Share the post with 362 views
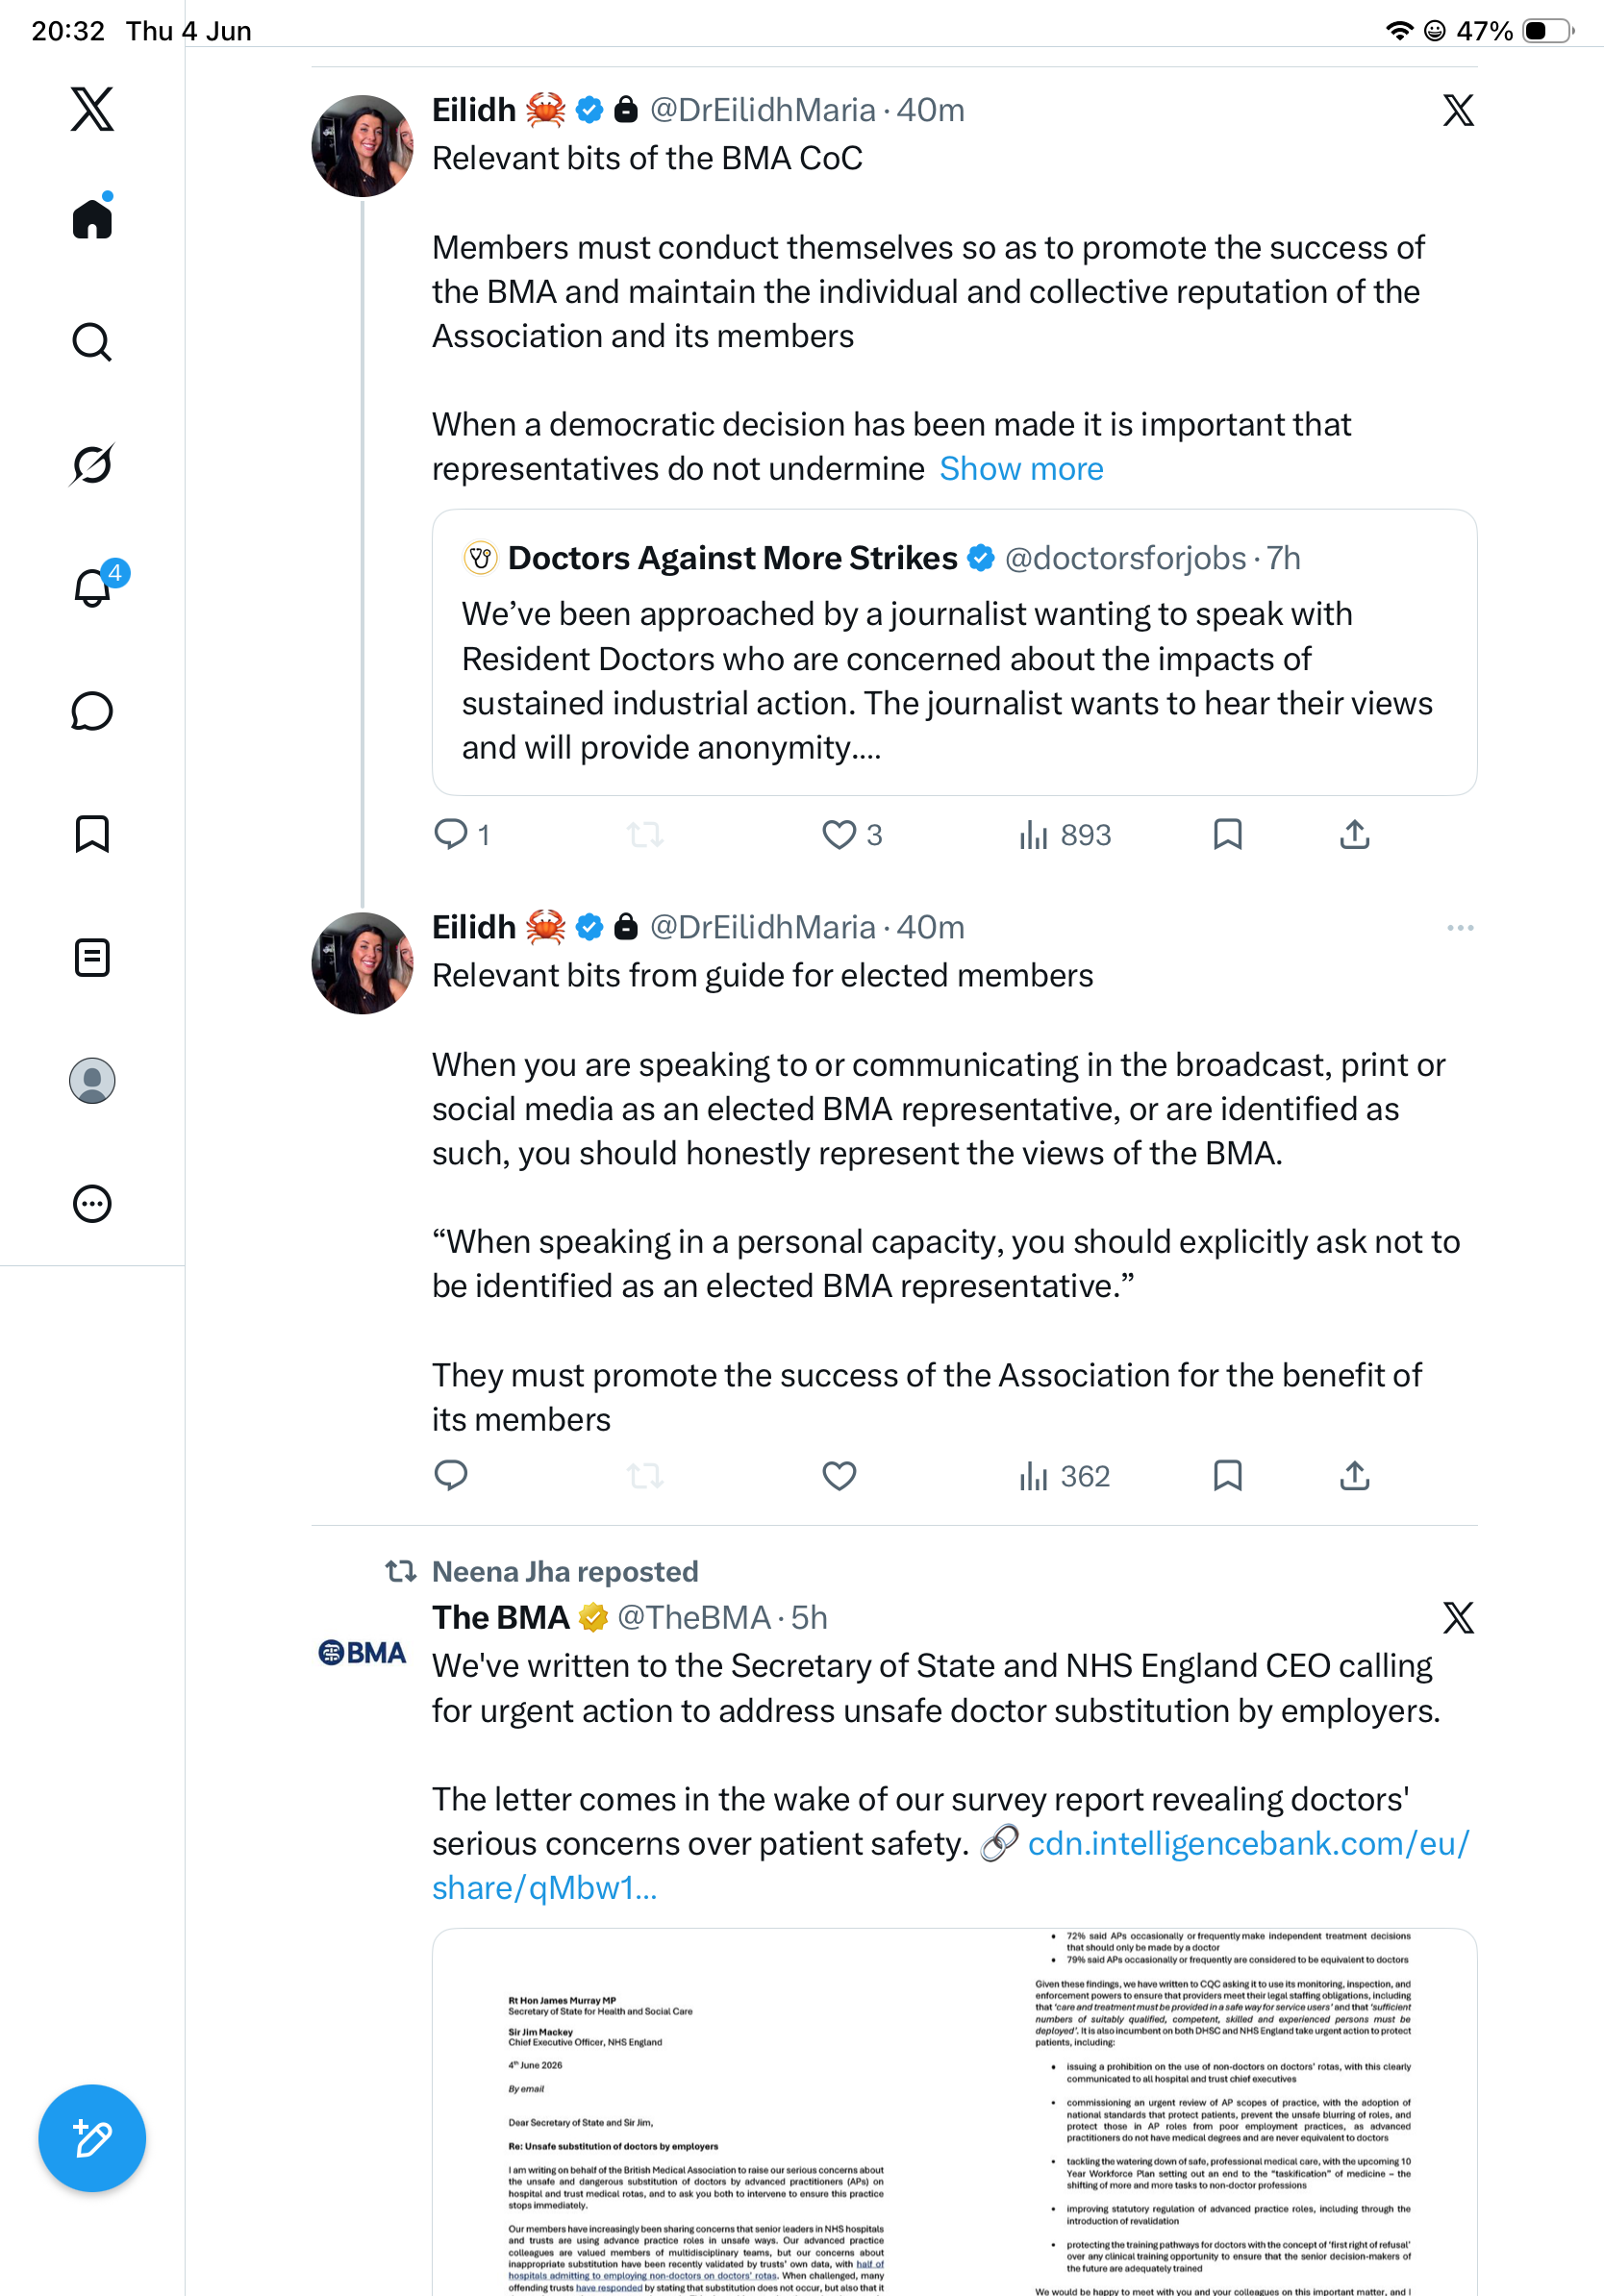This screenshot has height=2296, width=1604. point(1354,1476)
